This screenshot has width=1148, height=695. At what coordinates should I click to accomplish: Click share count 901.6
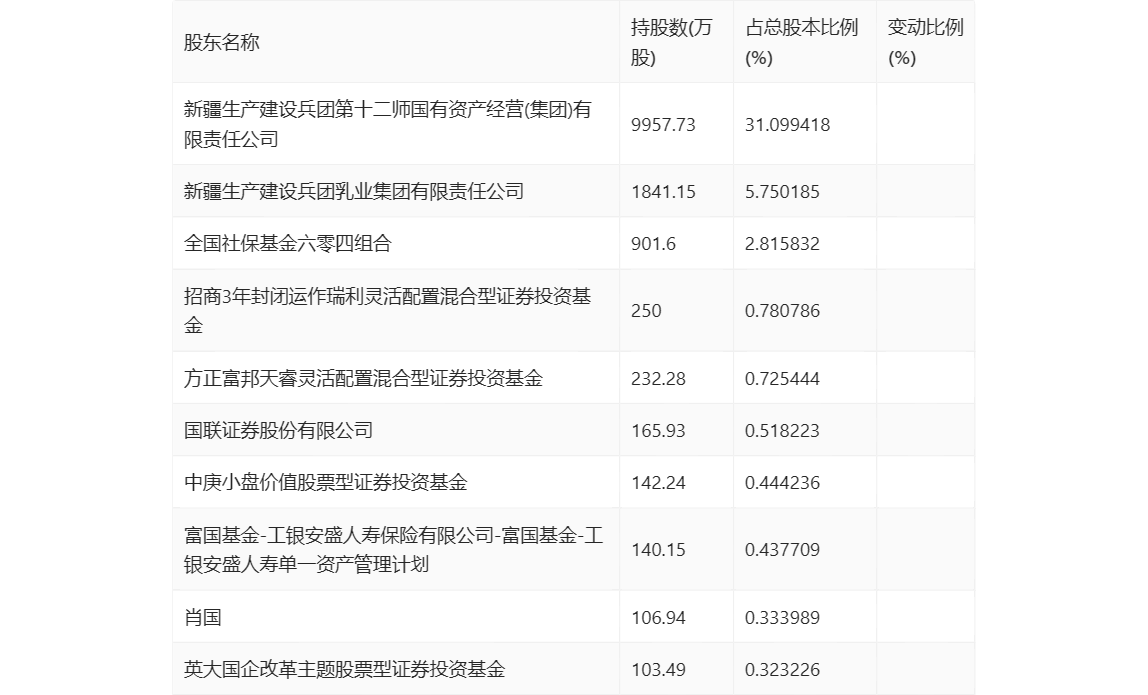coord(653,244)
